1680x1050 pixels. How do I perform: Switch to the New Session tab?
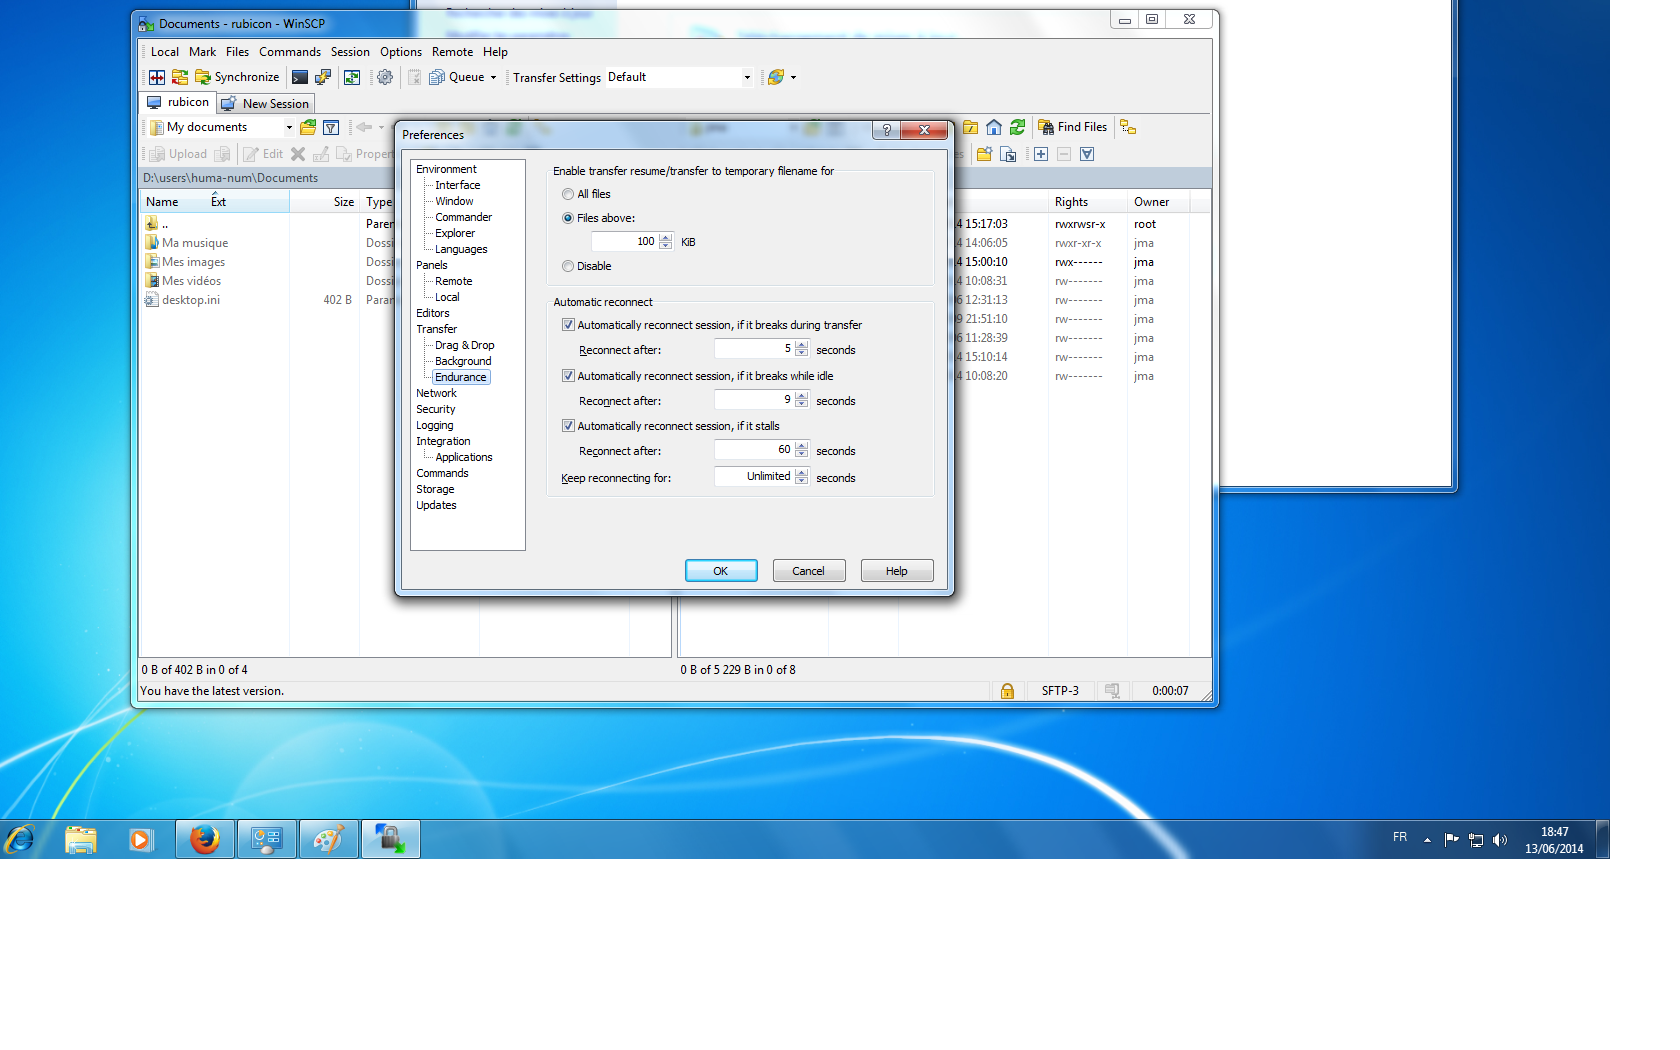[x=266, y=104]
